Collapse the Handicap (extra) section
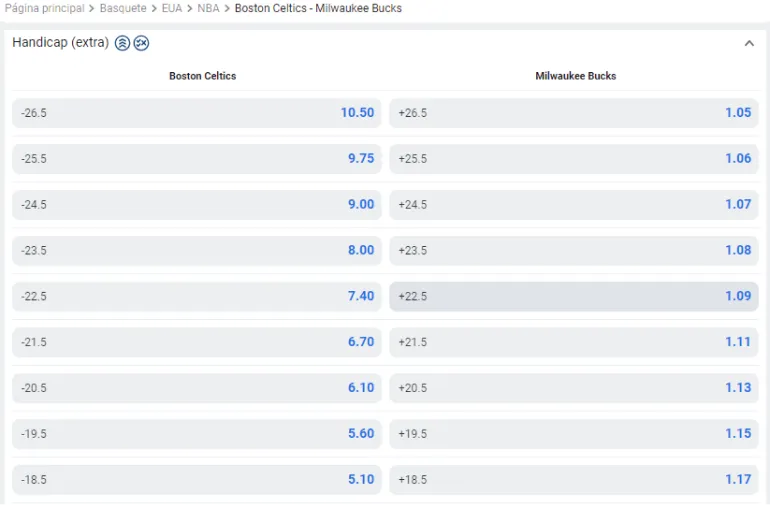The height and width of the screenshot is (505, 770). [x=749, y=43]
